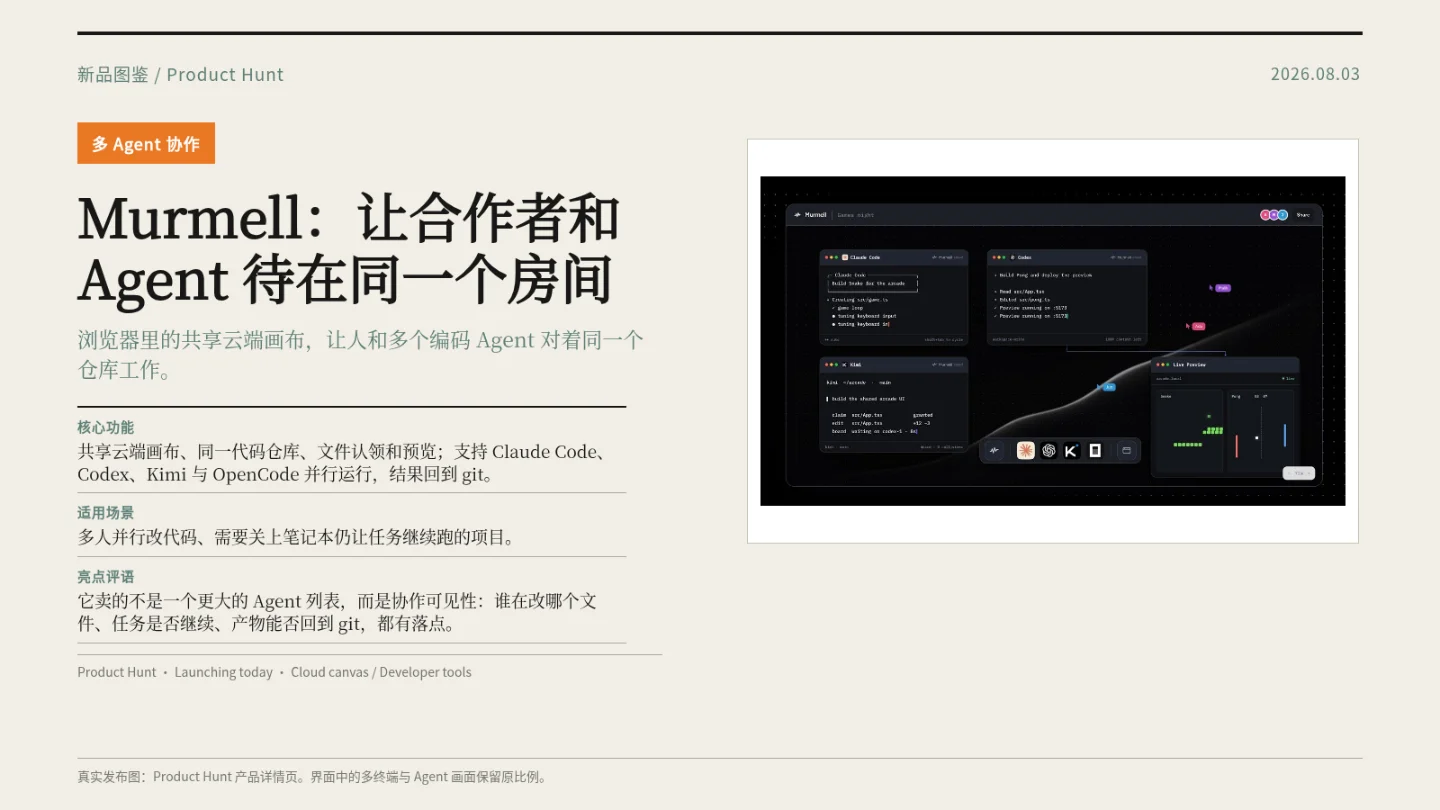
Task: Launch the OpenCode agent from the dock
Action: pos(1095,451)
